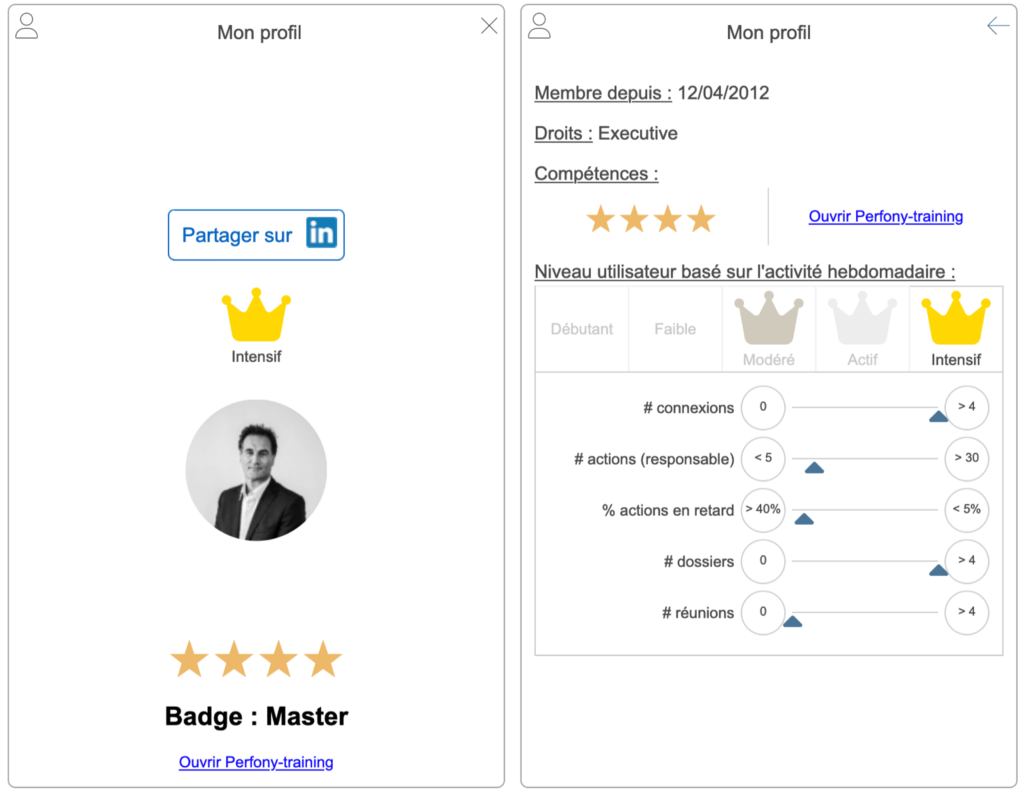Click the user icon in left panel header
The height and width of the screenshot is (797, 1024).
tap(27, 27)
